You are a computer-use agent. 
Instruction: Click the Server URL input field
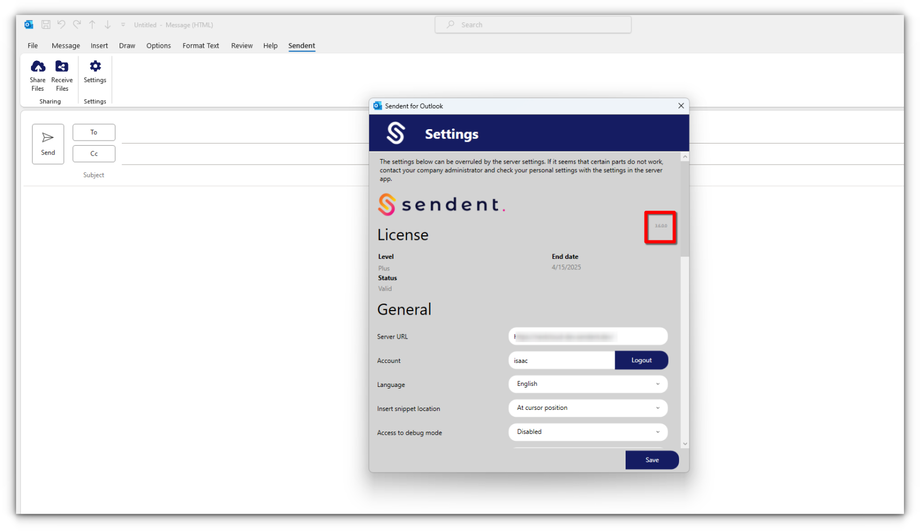tap(588, 337)
